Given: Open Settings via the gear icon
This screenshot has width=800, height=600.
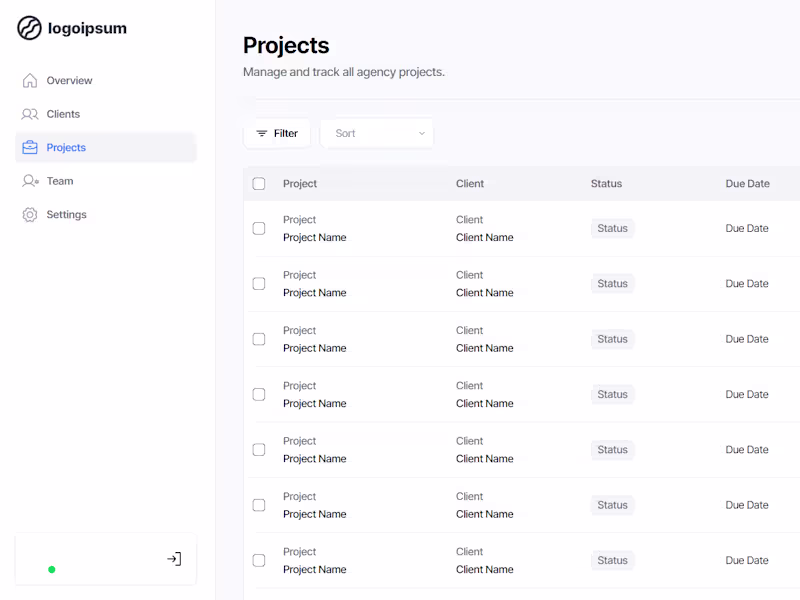Looking at the screenshot, I should tap(31, 214).
